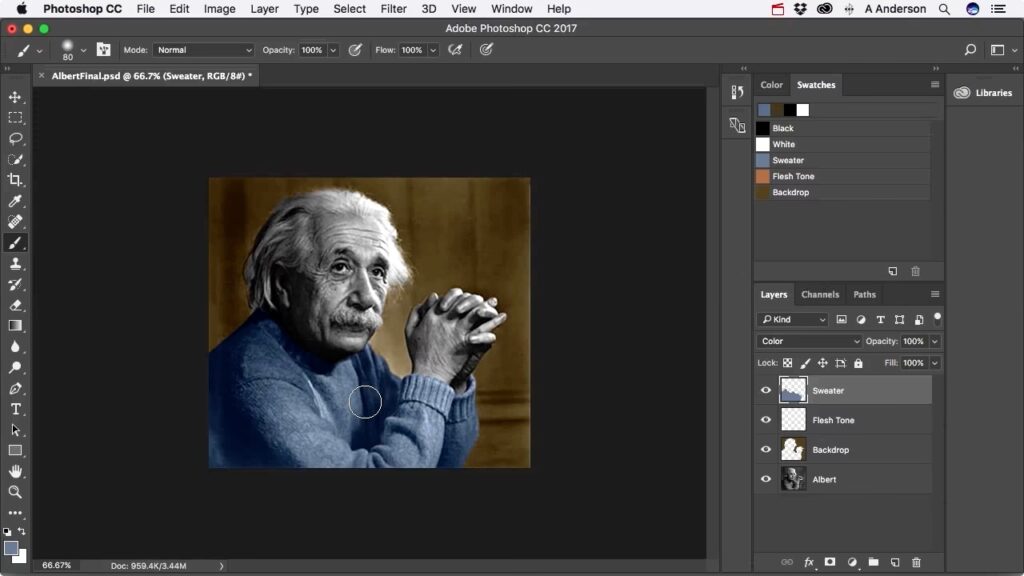The width and height of the screenshot is (1024, 576).
Task: Pick the Flesh Tone swatch
Action: [792, 177]
